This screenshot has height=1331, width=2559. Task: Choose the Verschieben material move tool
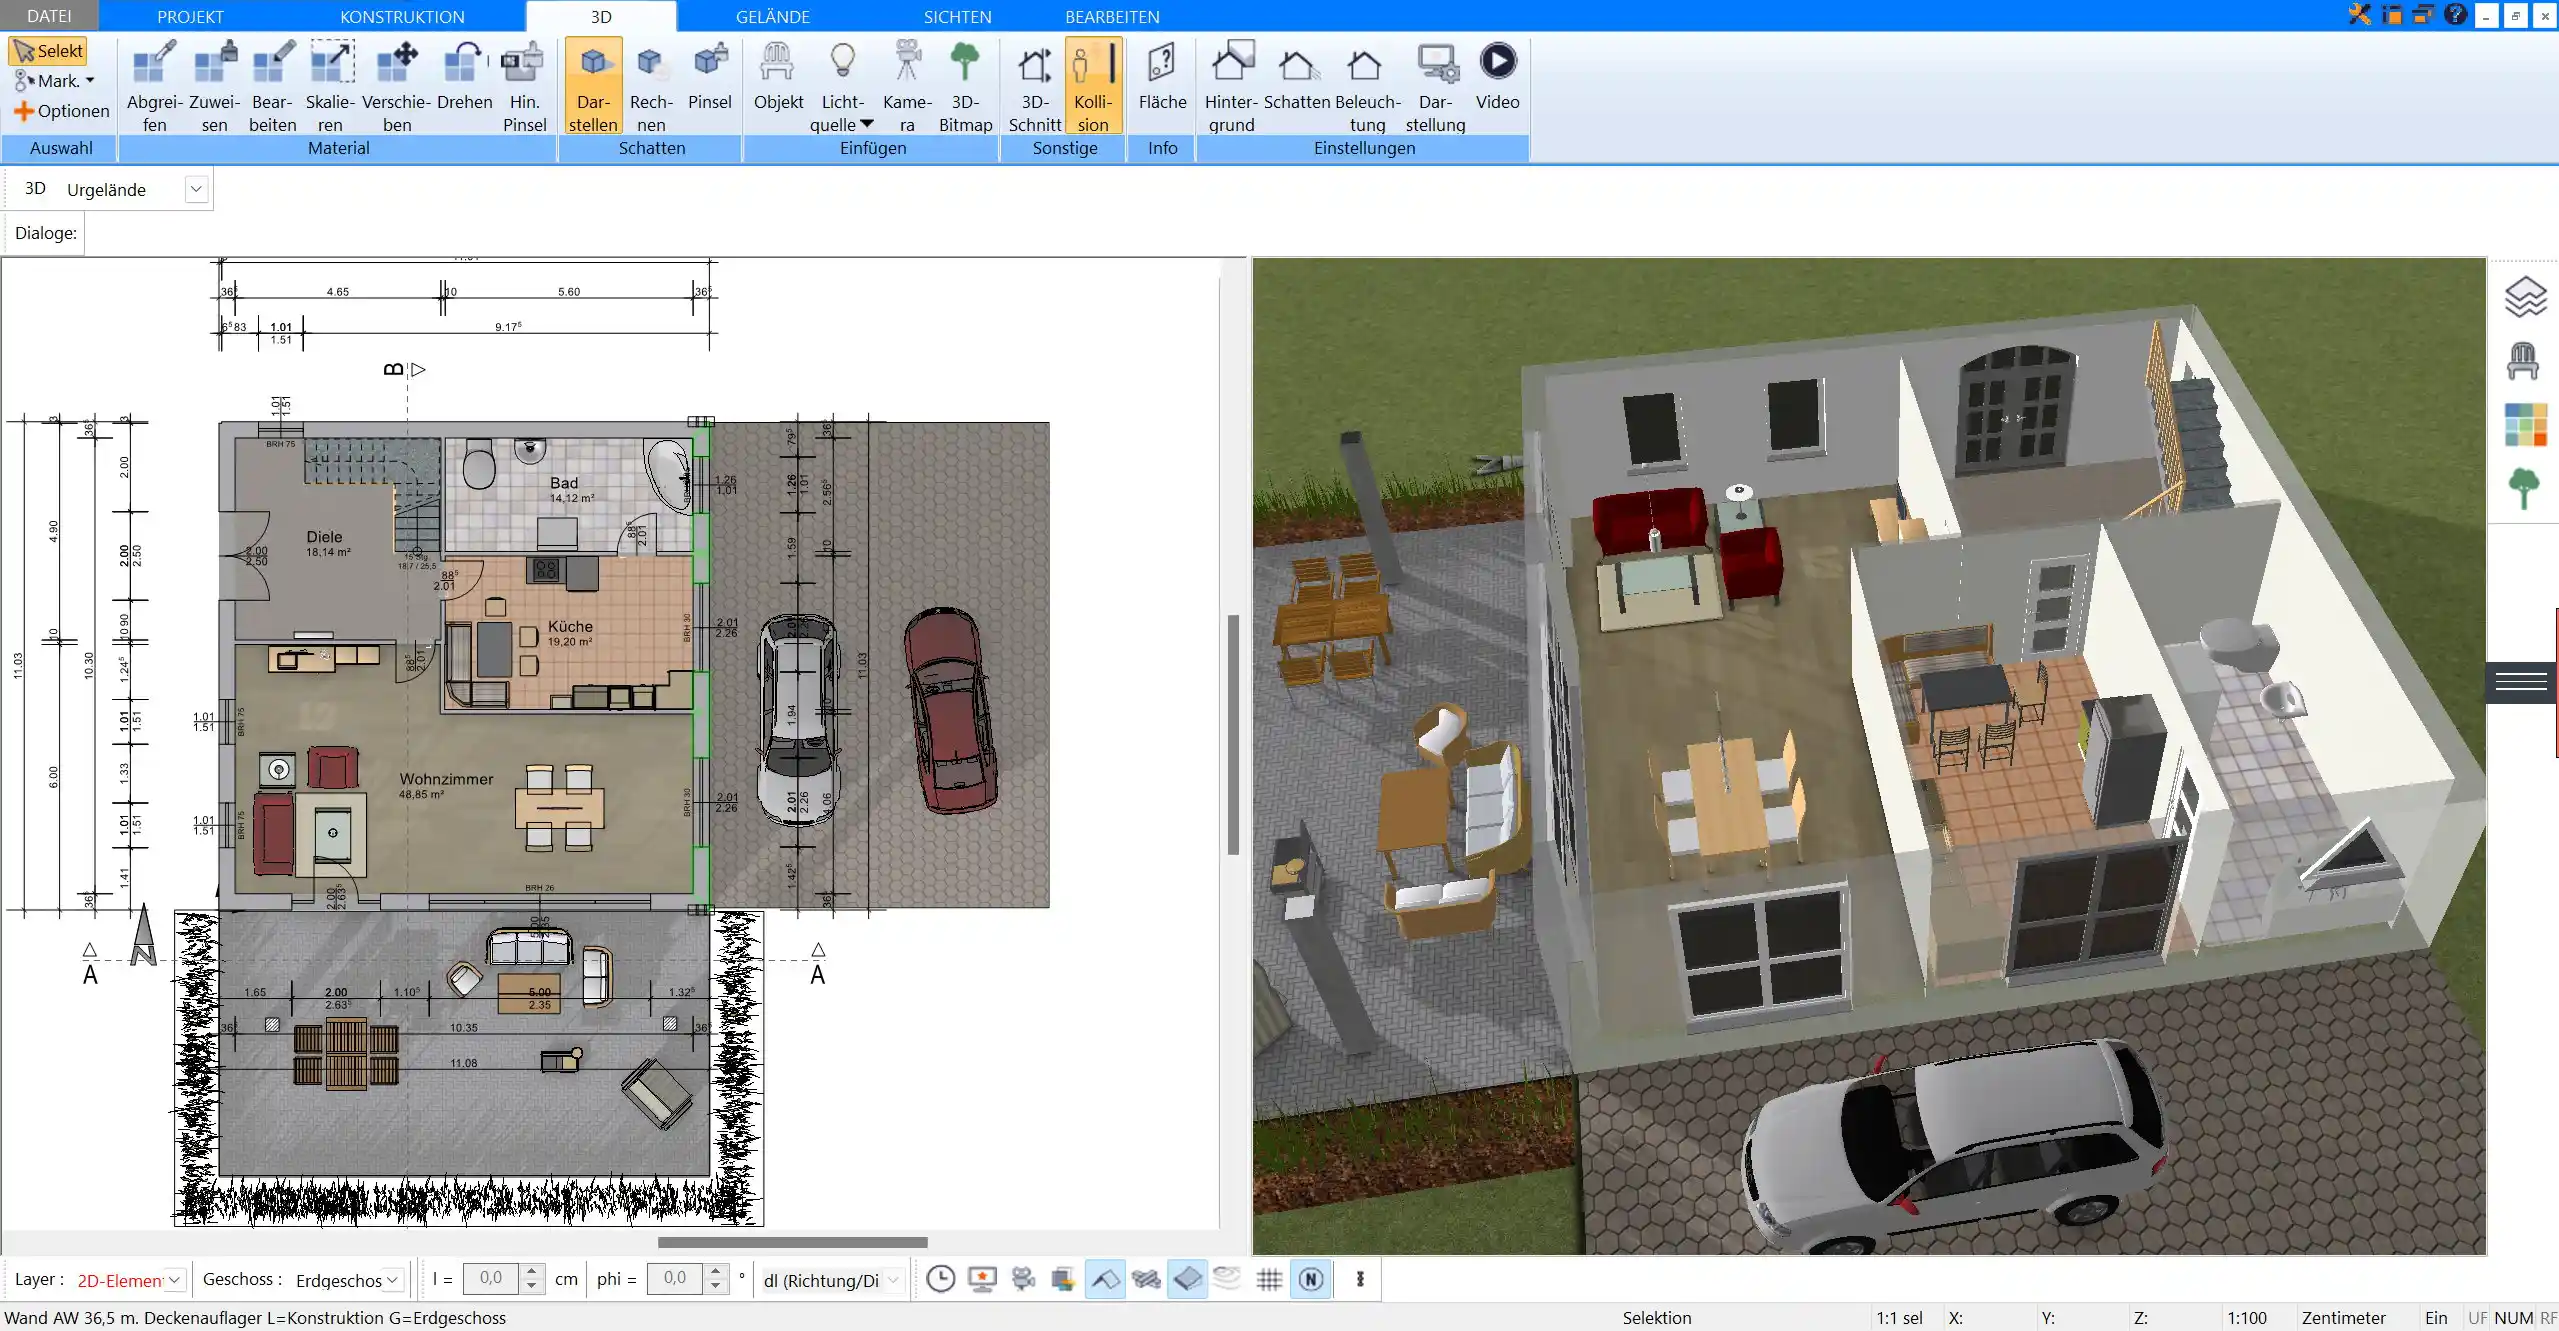[396, 86]
